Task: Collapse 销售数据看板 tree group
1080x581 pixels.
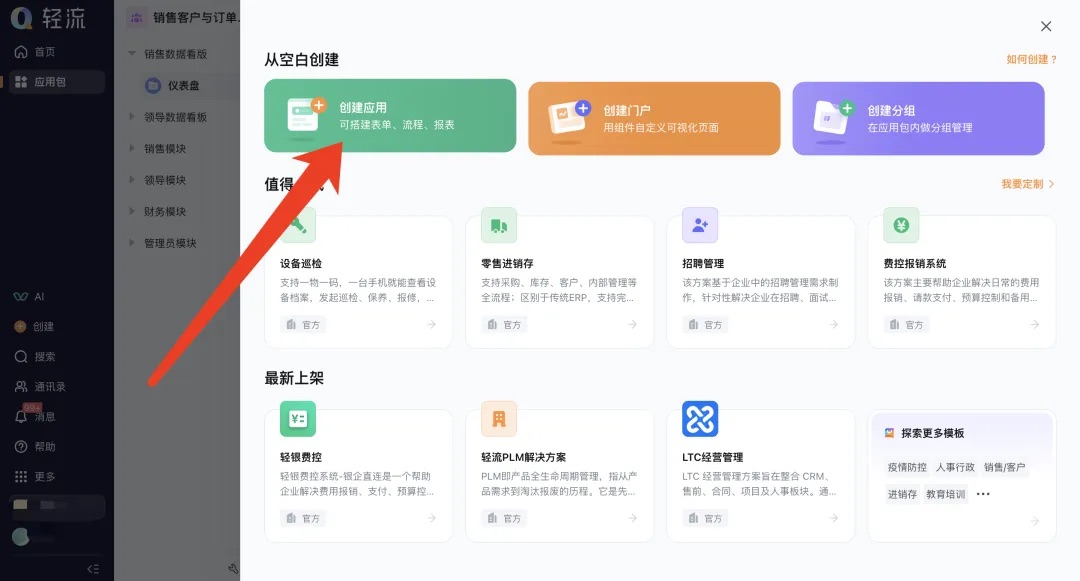Action: point(132,54)
